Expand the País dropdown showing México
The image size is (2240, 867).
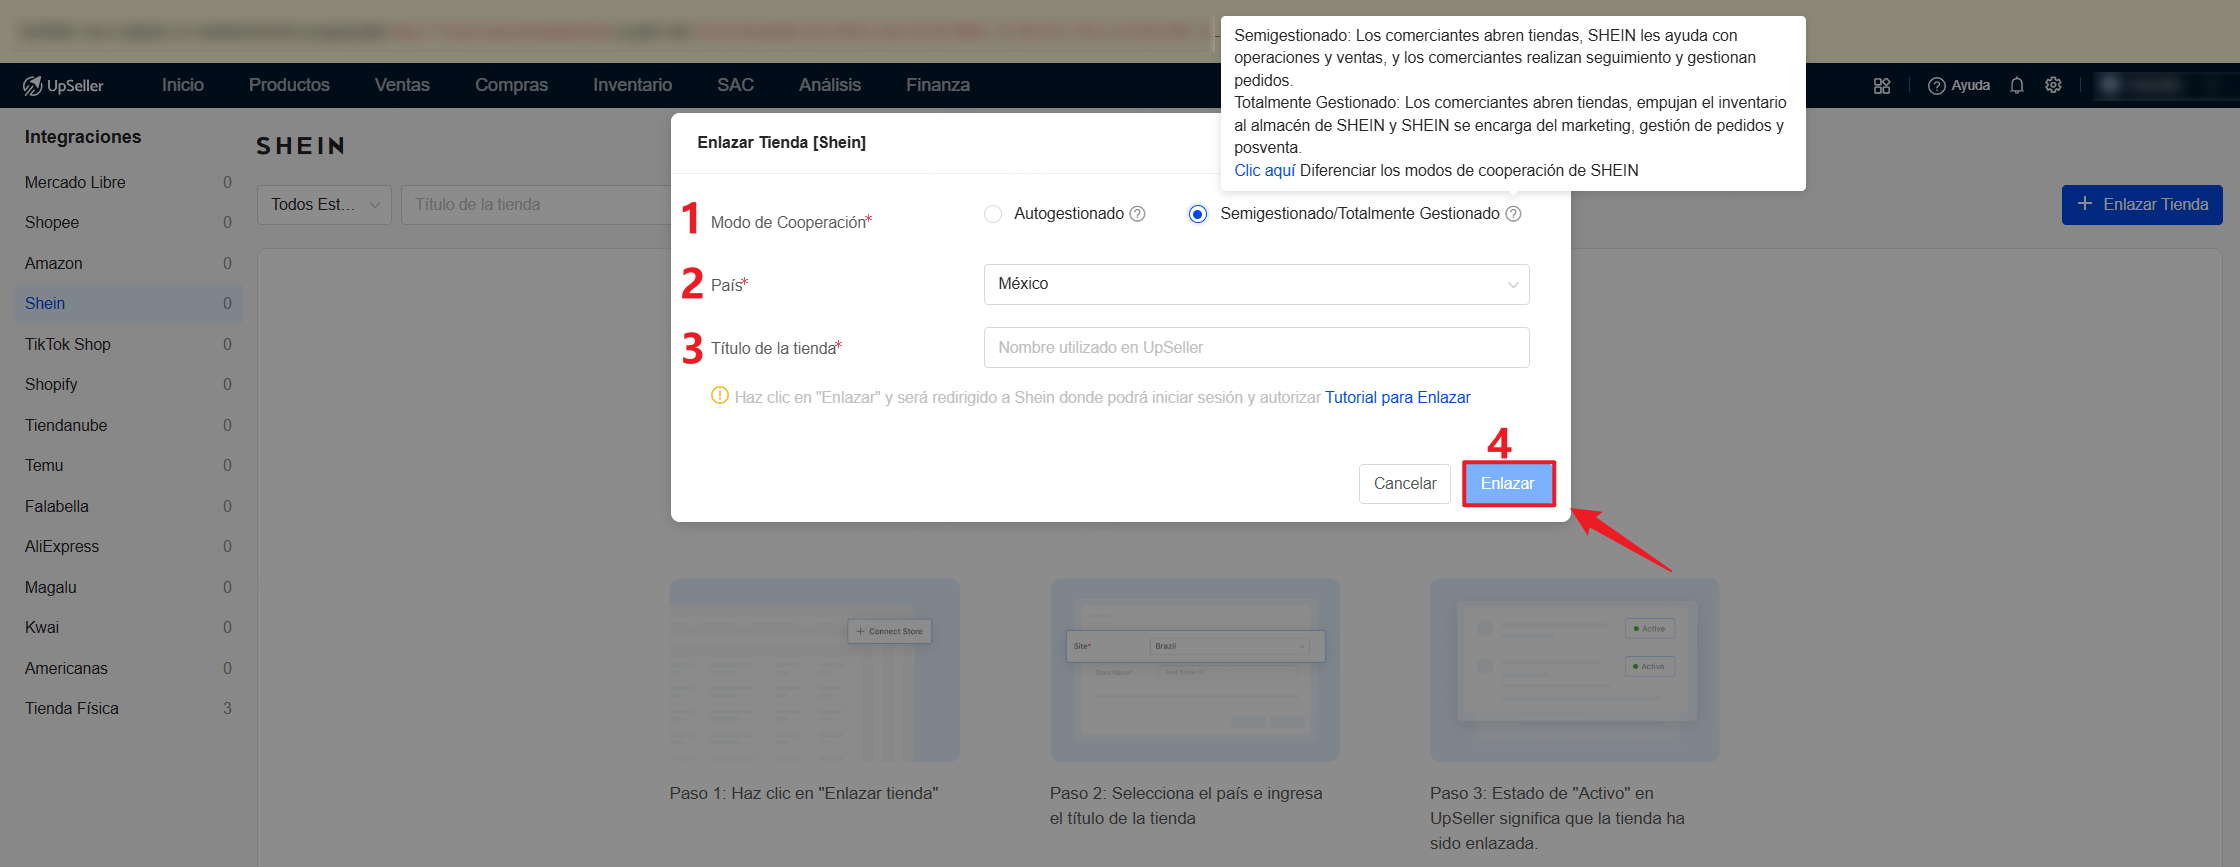(1256, 284)
